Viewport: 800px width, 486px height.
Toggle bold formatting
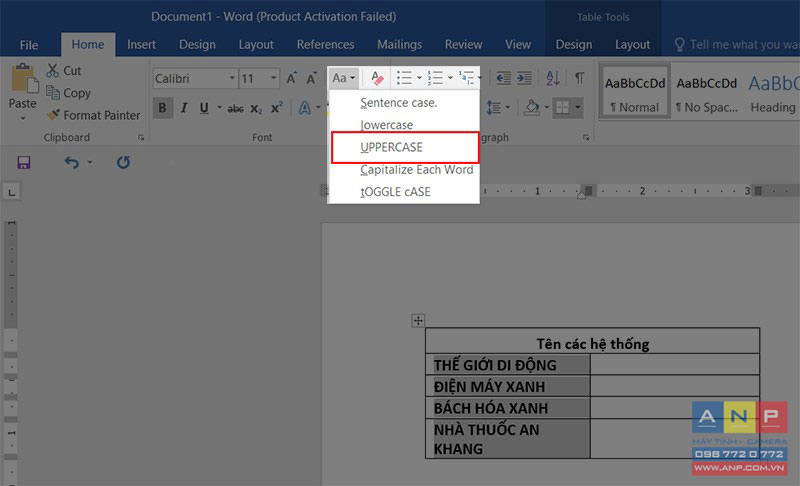(x=163, y=108)
